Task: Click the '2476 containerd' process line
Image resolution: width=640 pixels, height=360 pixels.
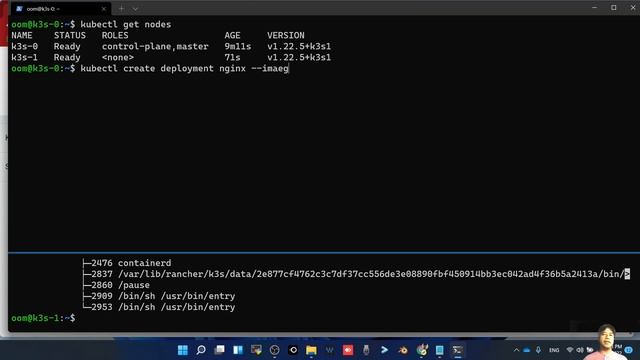Action: click(127, 263)
